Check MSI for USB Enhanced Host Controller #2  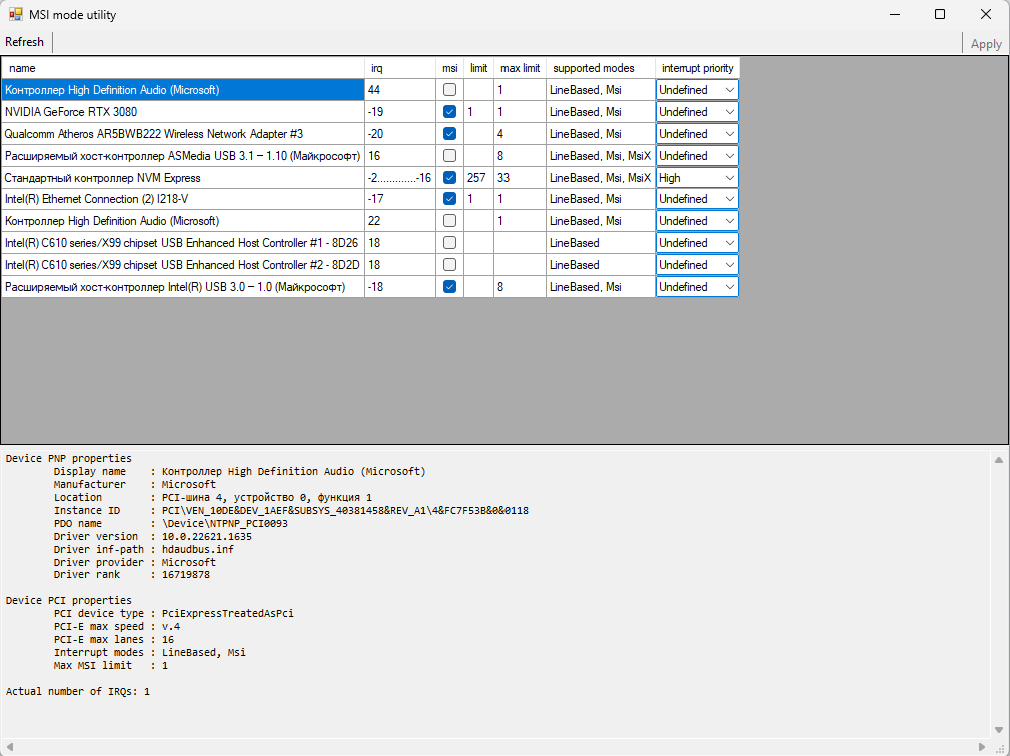450,265
